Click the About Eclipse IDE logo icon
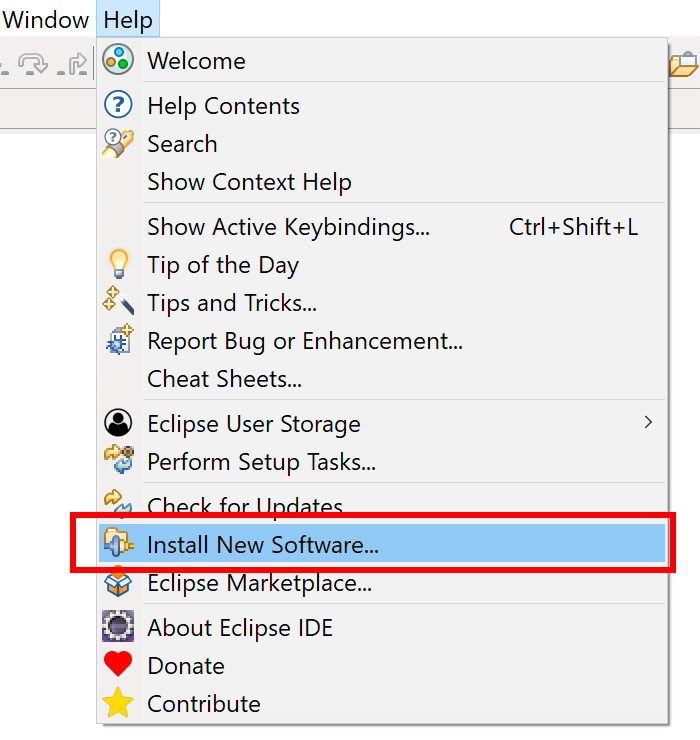 (118, 626)
